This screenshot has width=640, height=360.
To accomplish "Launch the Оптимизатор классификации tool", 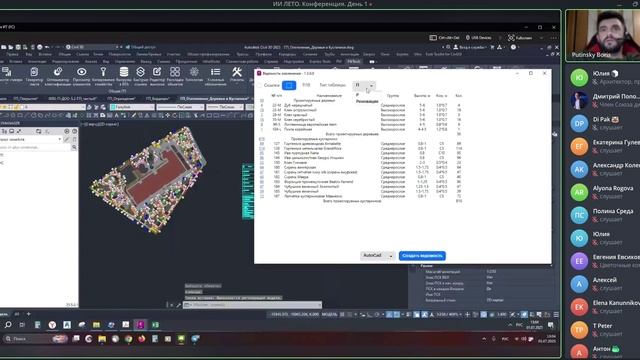I will 58,76.
